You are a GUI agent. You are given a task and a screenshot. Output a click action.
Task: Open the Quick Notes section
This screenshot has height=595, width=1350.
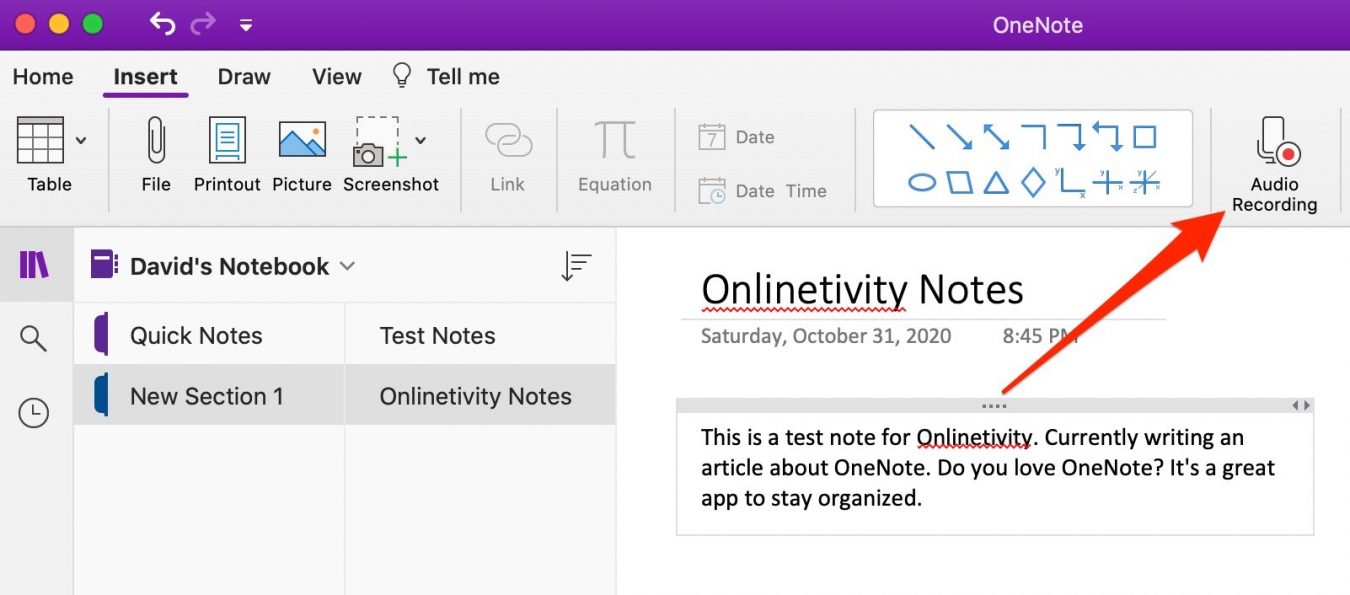point(209,335)
